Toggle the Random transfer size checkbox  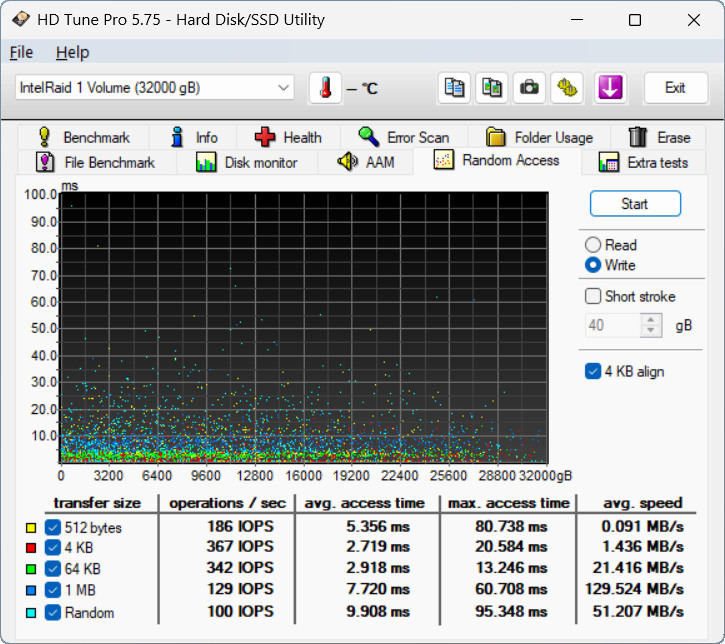(x=53, y=613)
